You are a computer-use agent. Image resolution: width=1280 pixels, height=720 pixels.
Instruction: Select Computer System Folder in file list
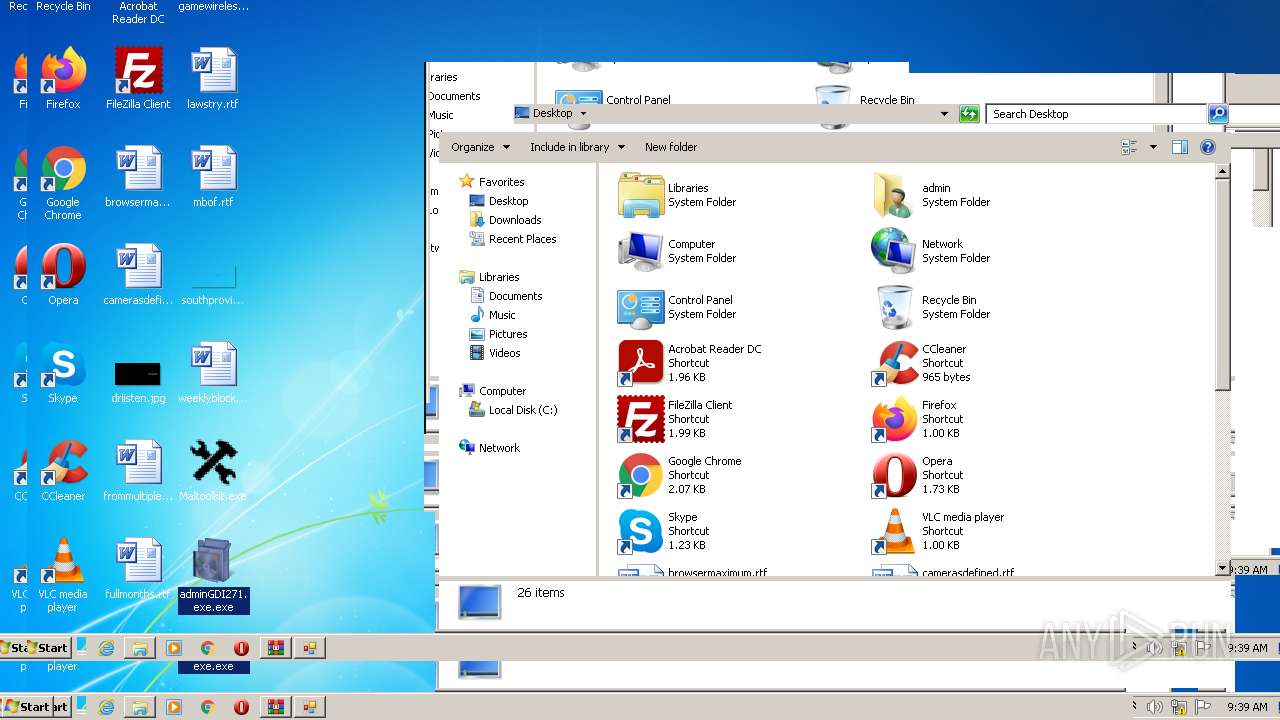[677, 251]
